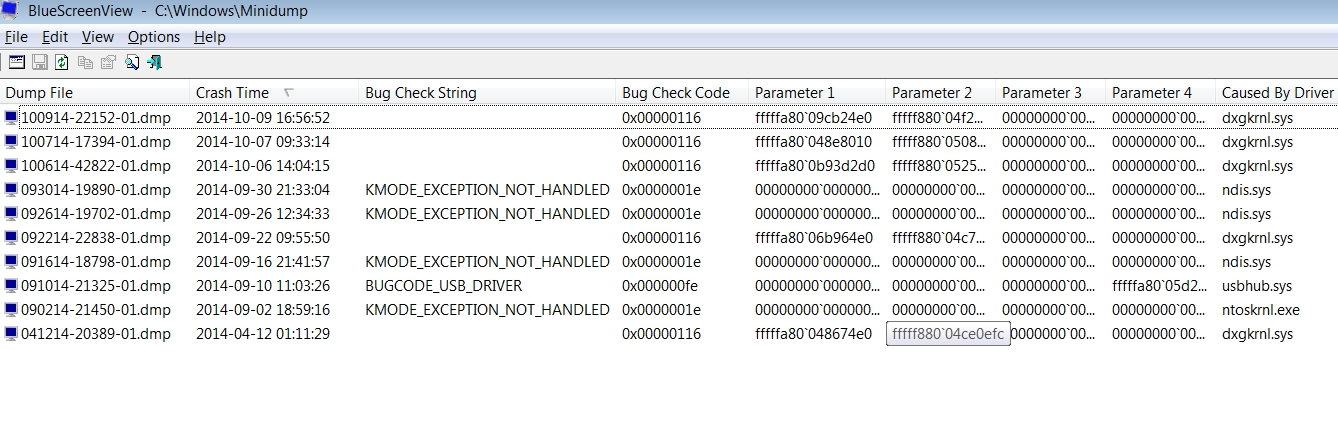Click crash time 2014-10-09 16:56:52

pos(263,117)
